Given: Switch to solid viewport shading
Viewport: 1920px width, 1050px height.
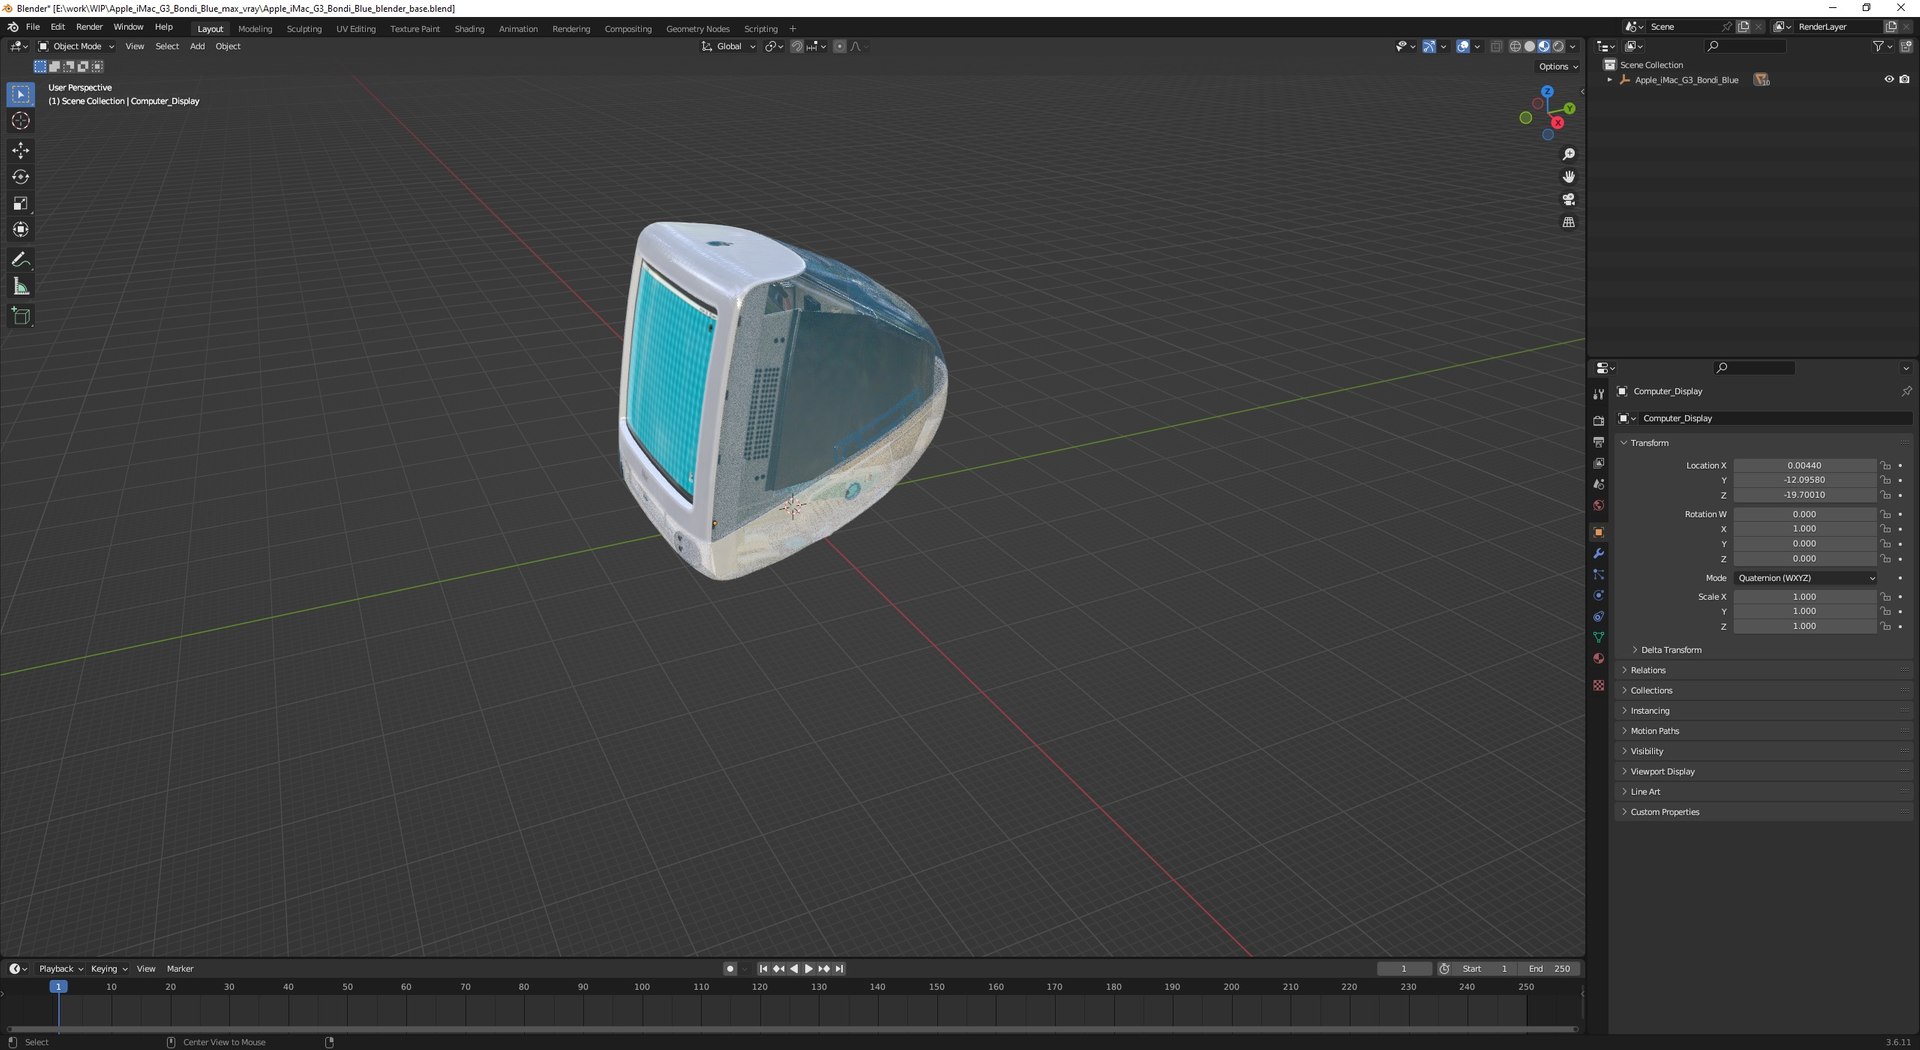Looking at the screenshot, I should coord(1530,46).
